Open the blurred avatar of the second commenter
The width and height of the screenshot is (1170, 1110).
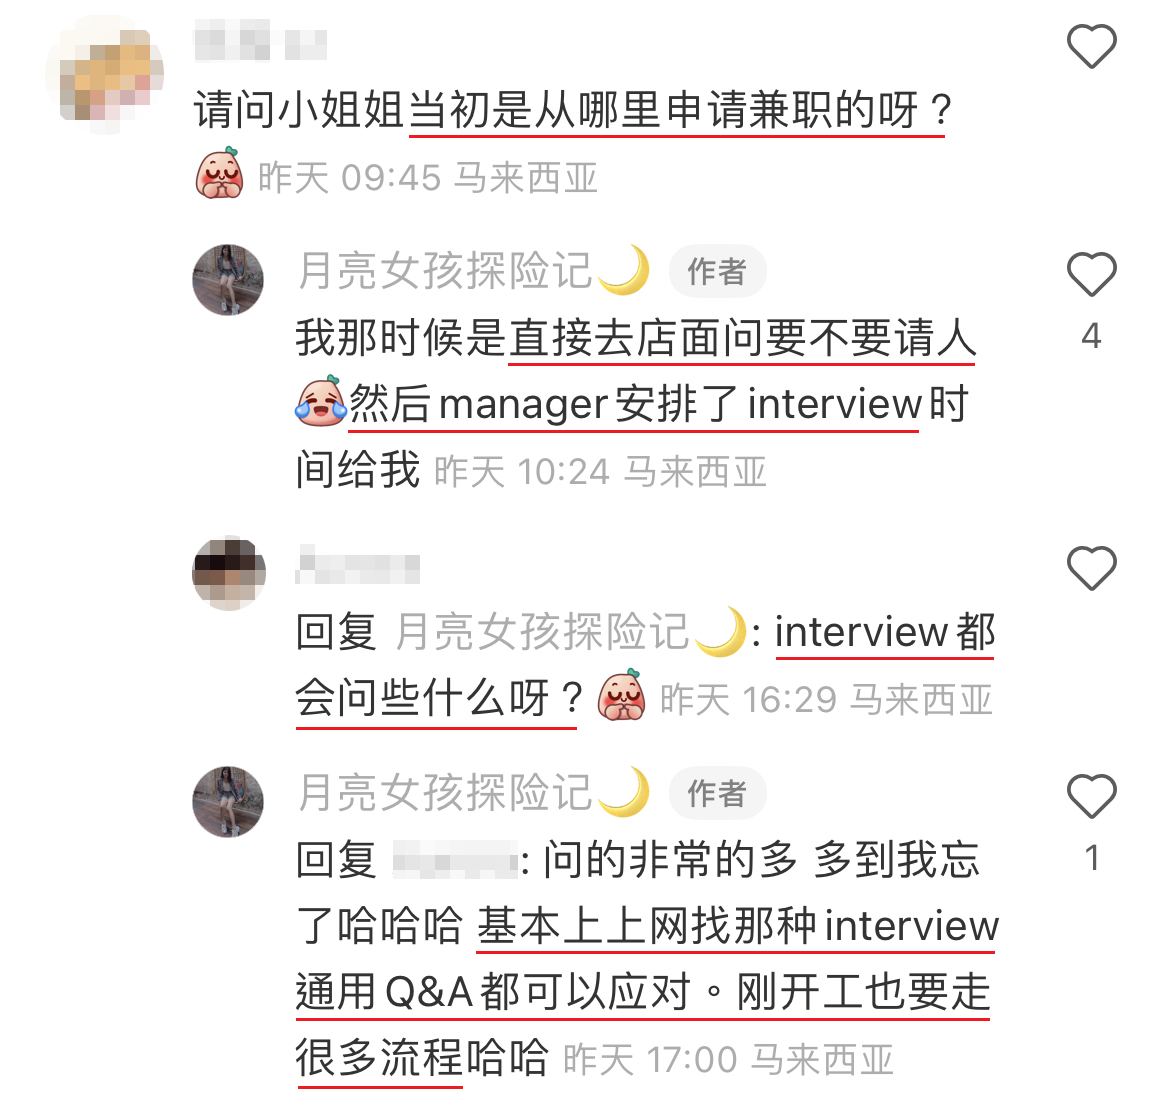(x=228, y=572)
